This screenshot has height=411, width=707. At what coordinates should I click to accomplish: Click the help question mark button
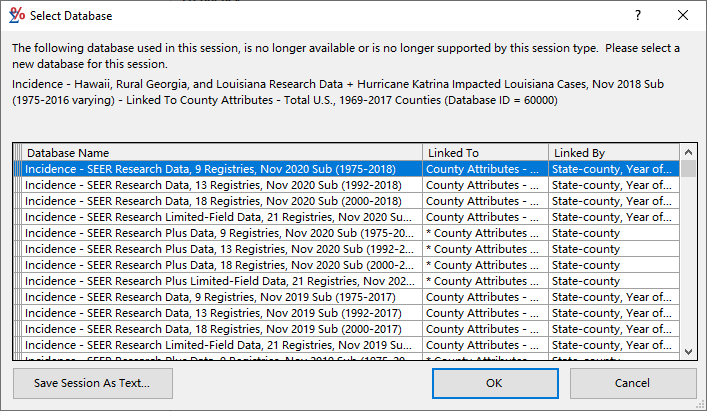(x=638, y=16)
